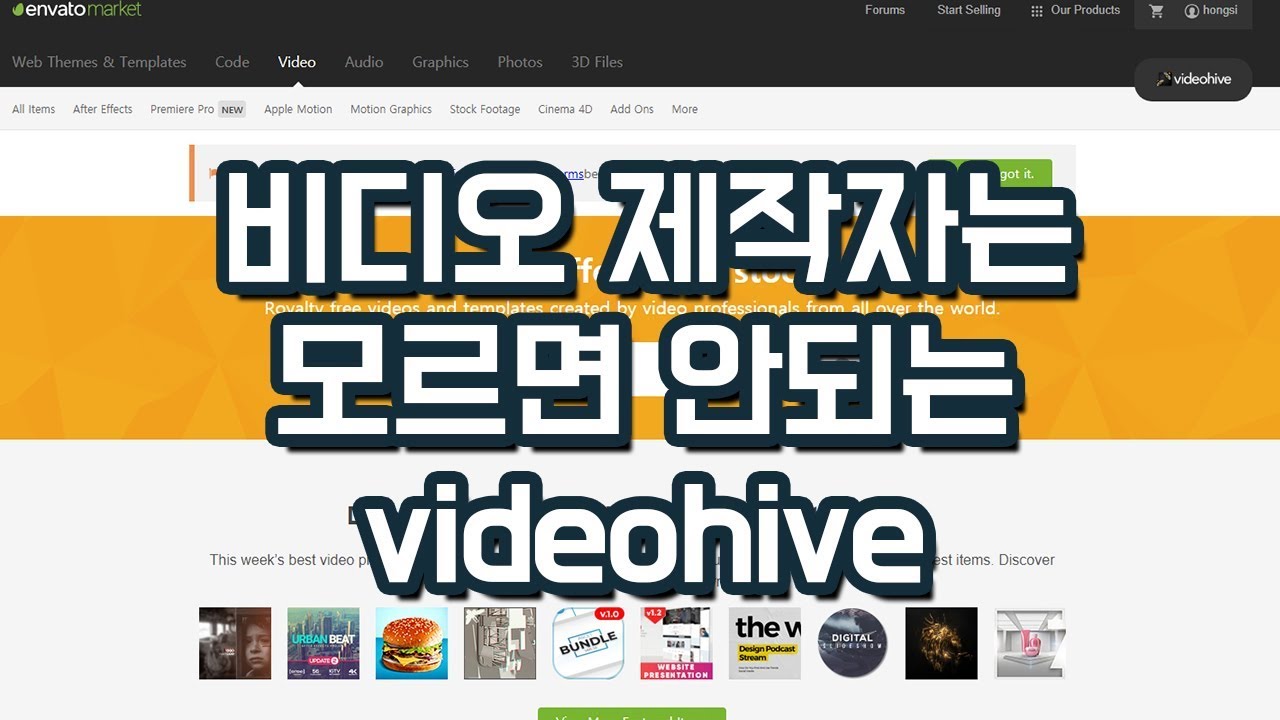Open the Bundle v1.0 thumbnail
The width and height of the screenshot is (1280, 720).
588,643
